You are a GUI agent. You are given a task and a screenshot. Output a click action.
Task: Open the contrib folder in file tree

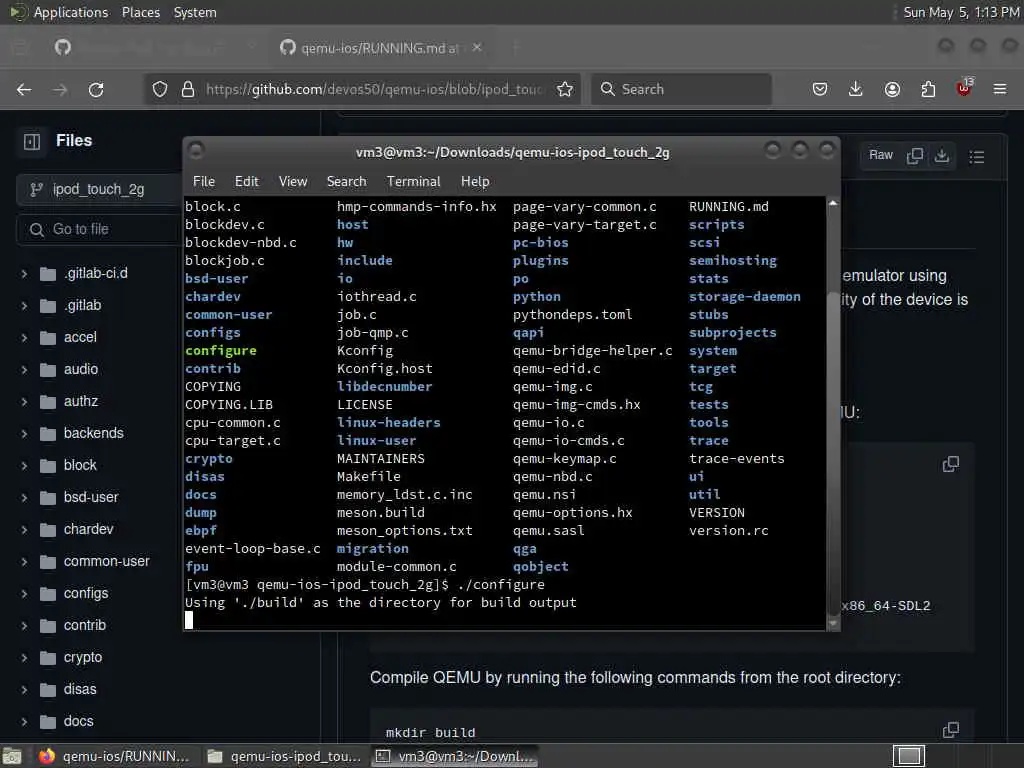click(84, 626)
